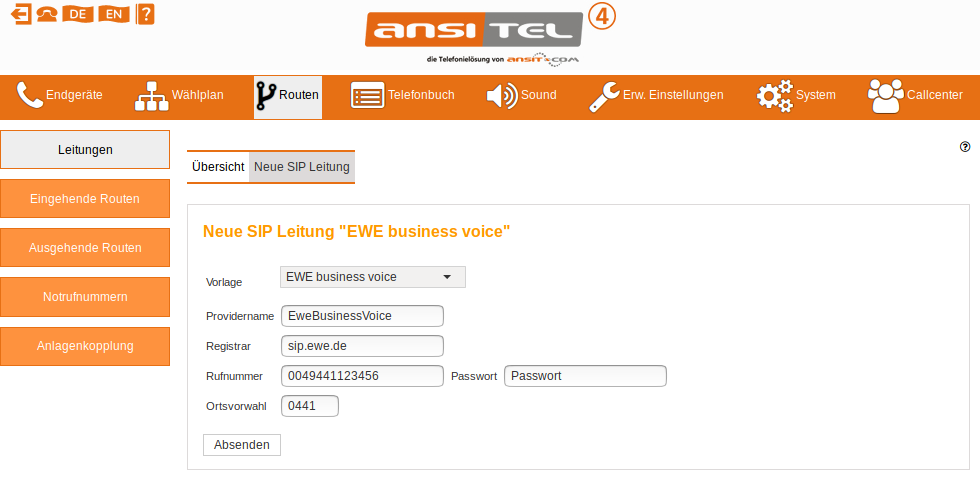Open Notrufnummern in sidebar
Screen dimensions: 980x485
(85, 297)
